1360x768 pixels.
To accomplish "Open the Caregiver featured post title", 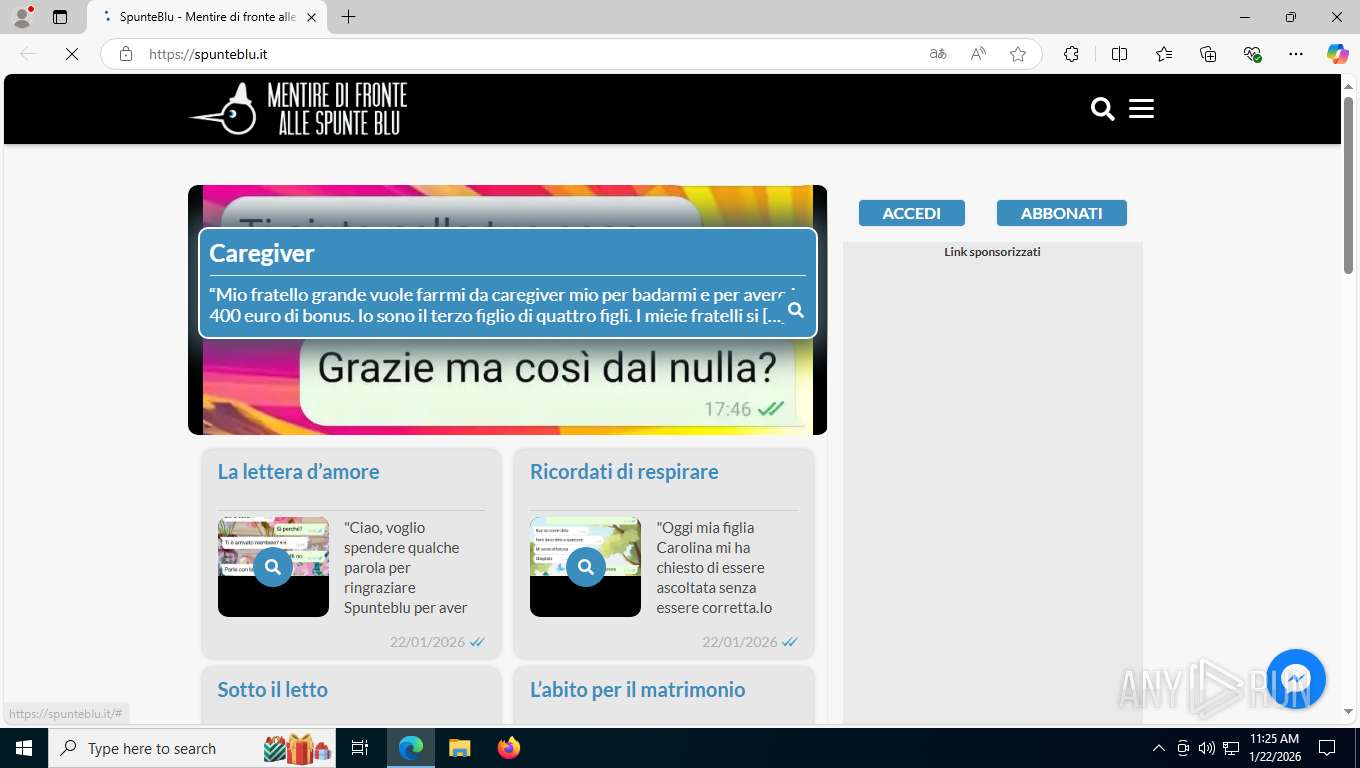I will tap(262, 253).
